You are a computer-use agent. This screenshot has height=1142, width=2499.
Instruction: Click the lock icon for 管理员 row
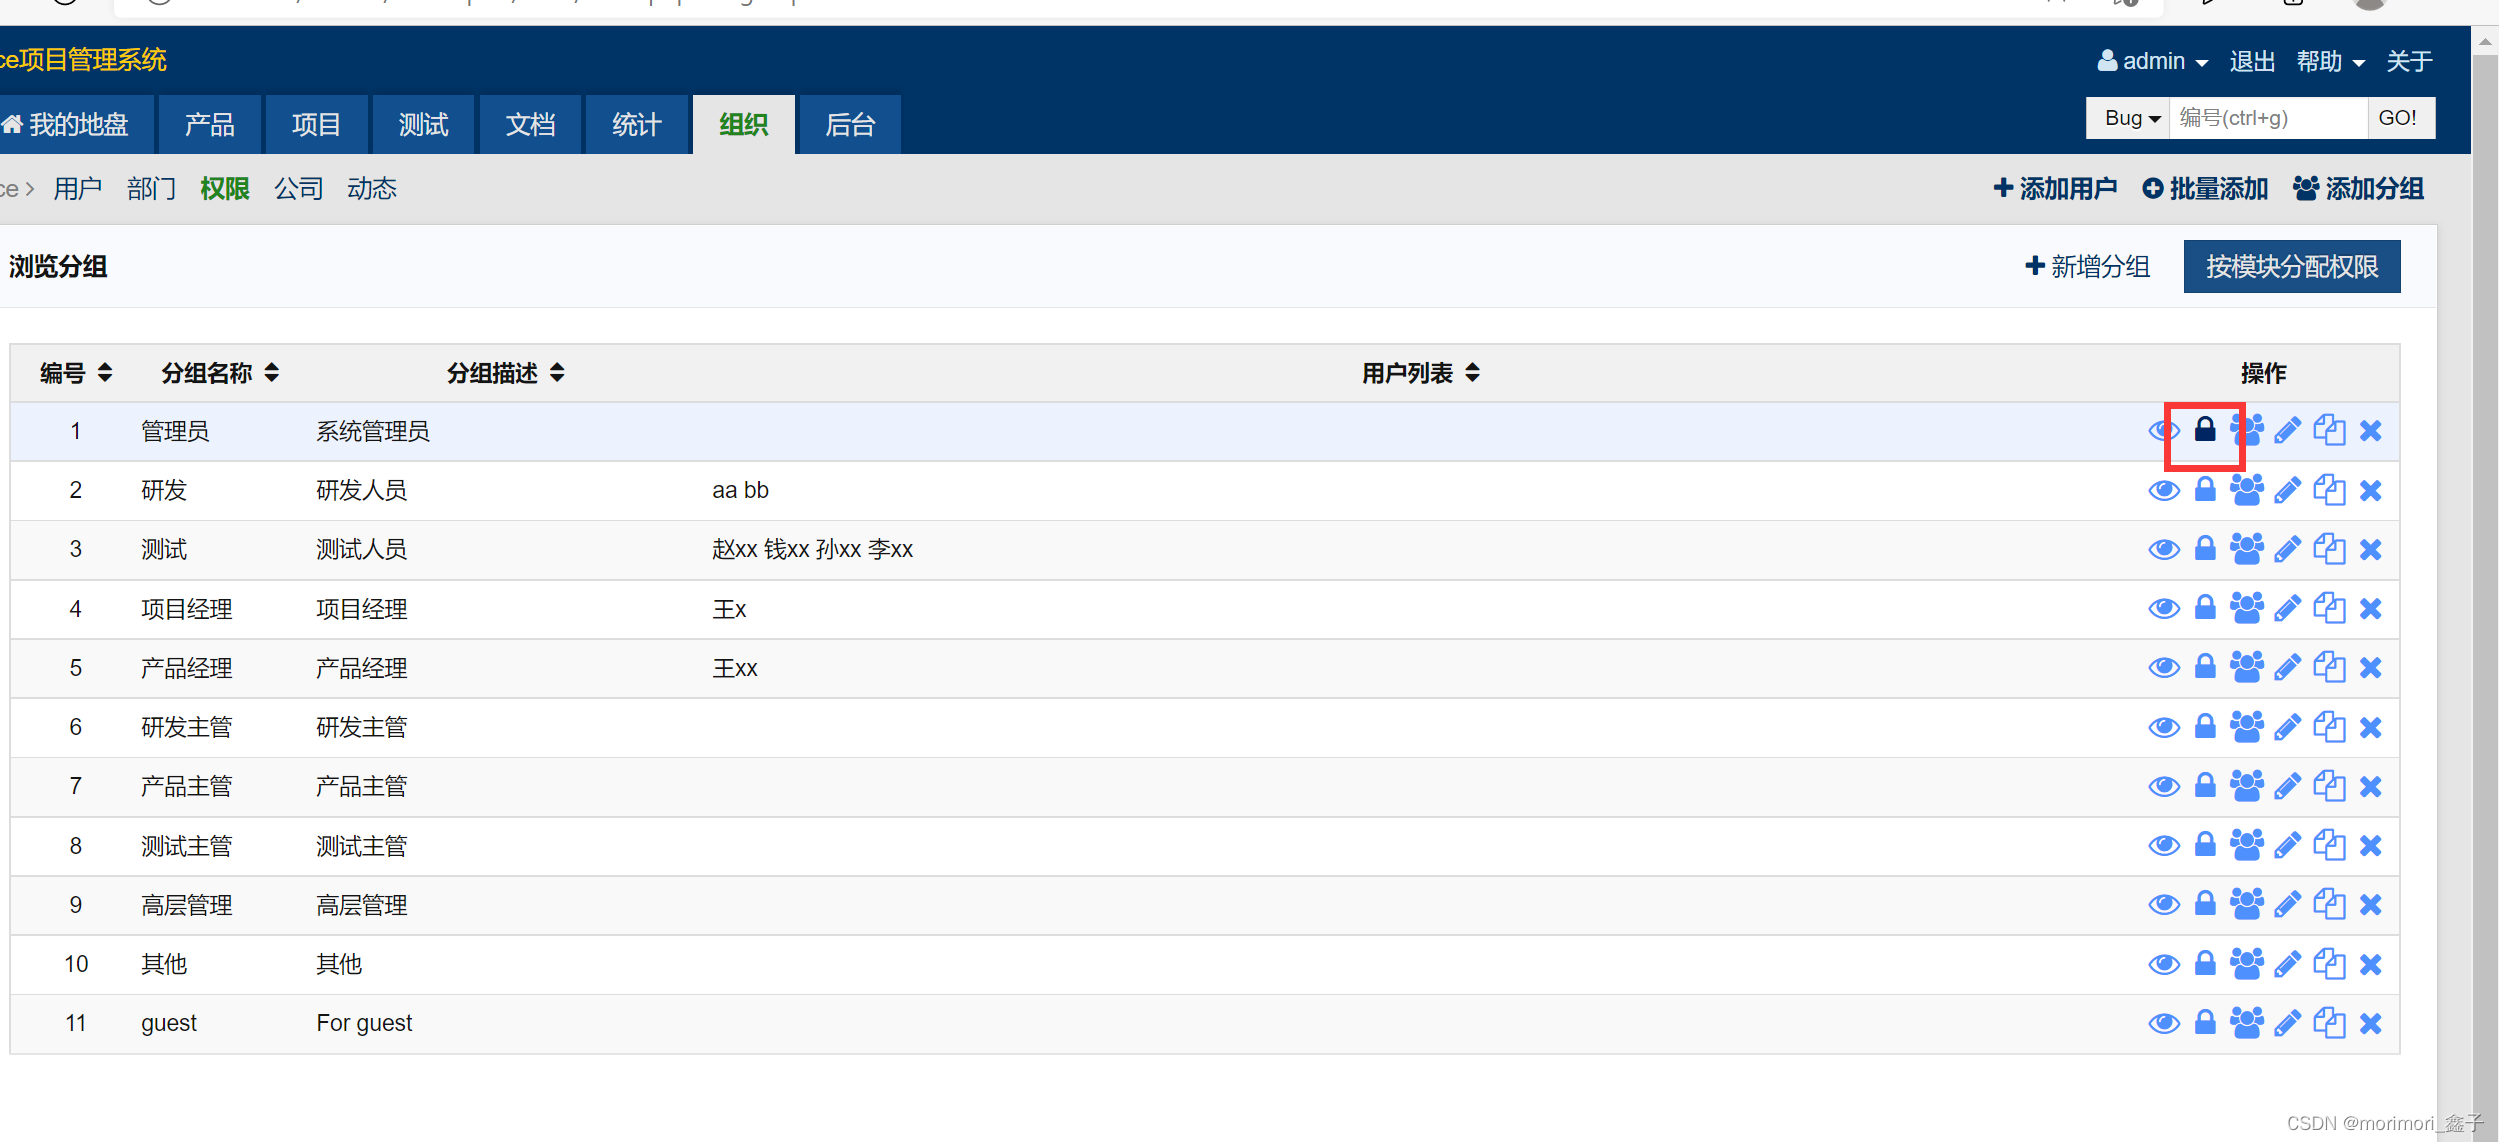(x=2204, y=431)
